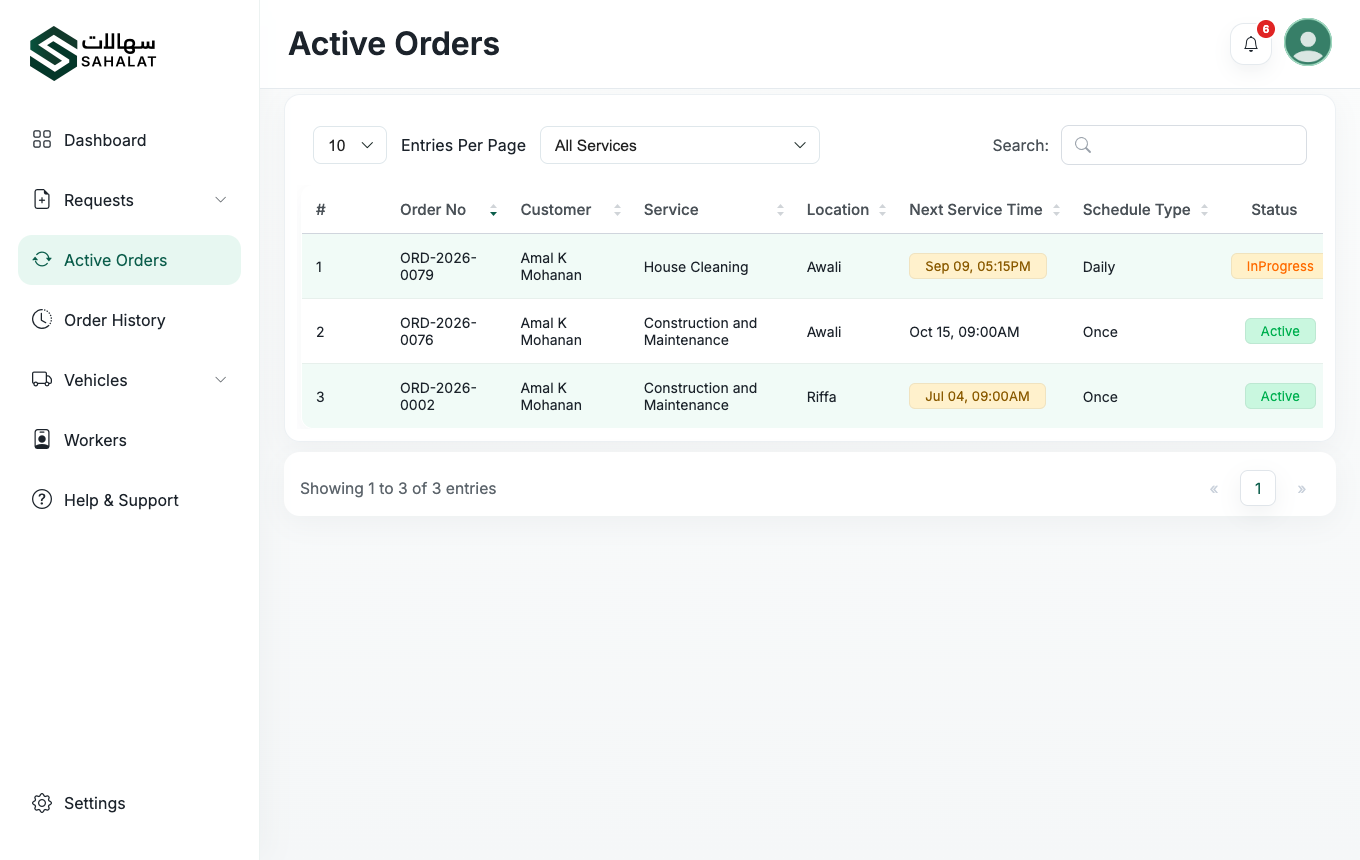Click pagination page 1 button
Screen dimensions: 1360x860
(x=1258, y=488)
